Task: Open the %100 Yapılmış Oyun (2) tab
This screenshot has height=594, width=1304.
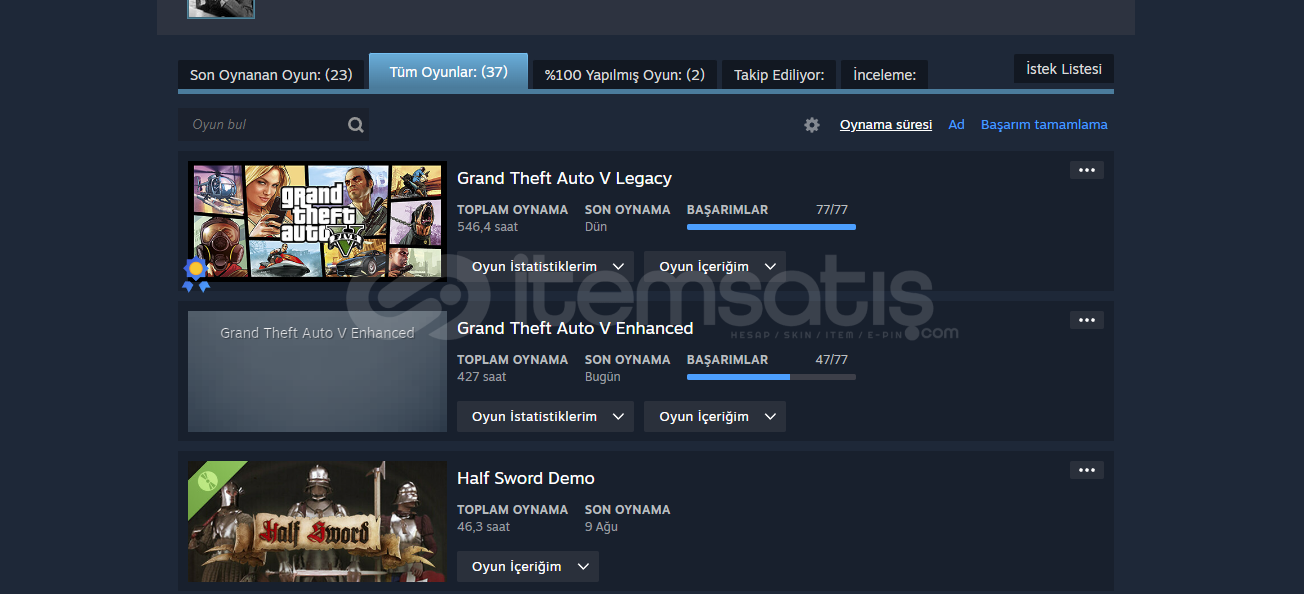Action: point(625,74)
